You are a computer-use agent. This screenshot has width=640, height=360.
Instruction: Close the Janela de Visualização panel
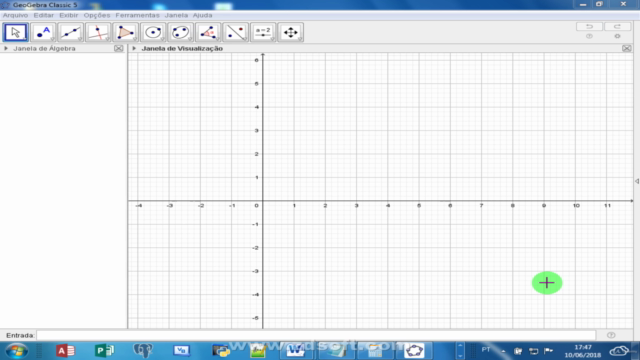(x=627, y=48)
